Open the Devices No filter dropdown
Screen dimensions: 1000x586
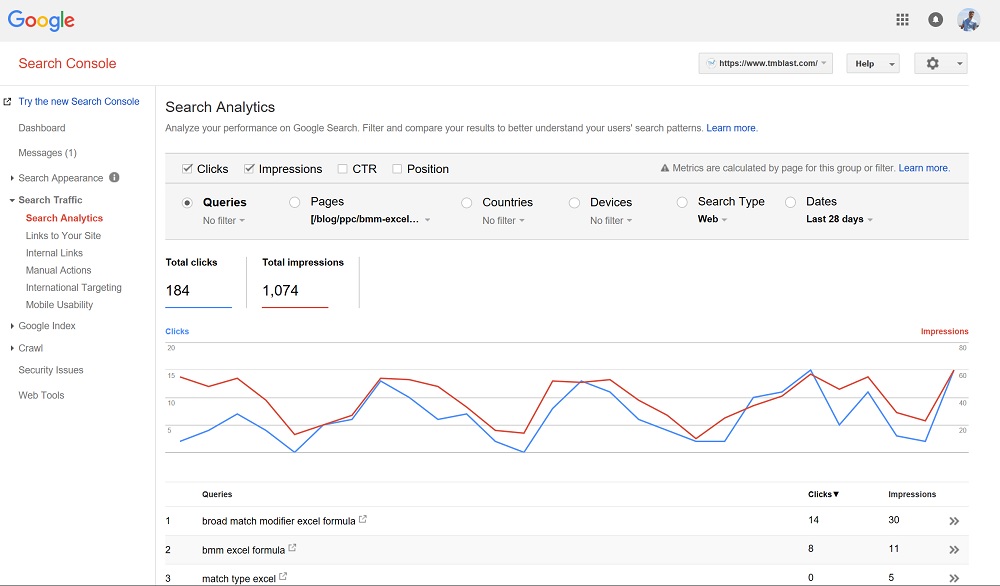pyautogui.click(x=611, y=221)
